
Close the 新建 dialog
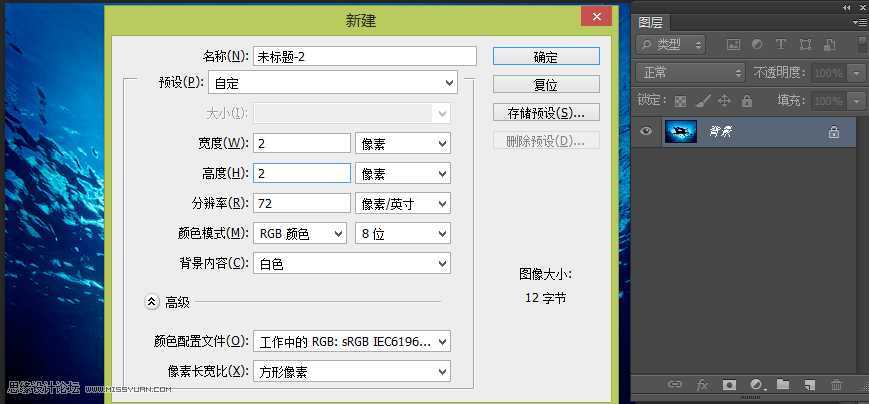point(596,17)
